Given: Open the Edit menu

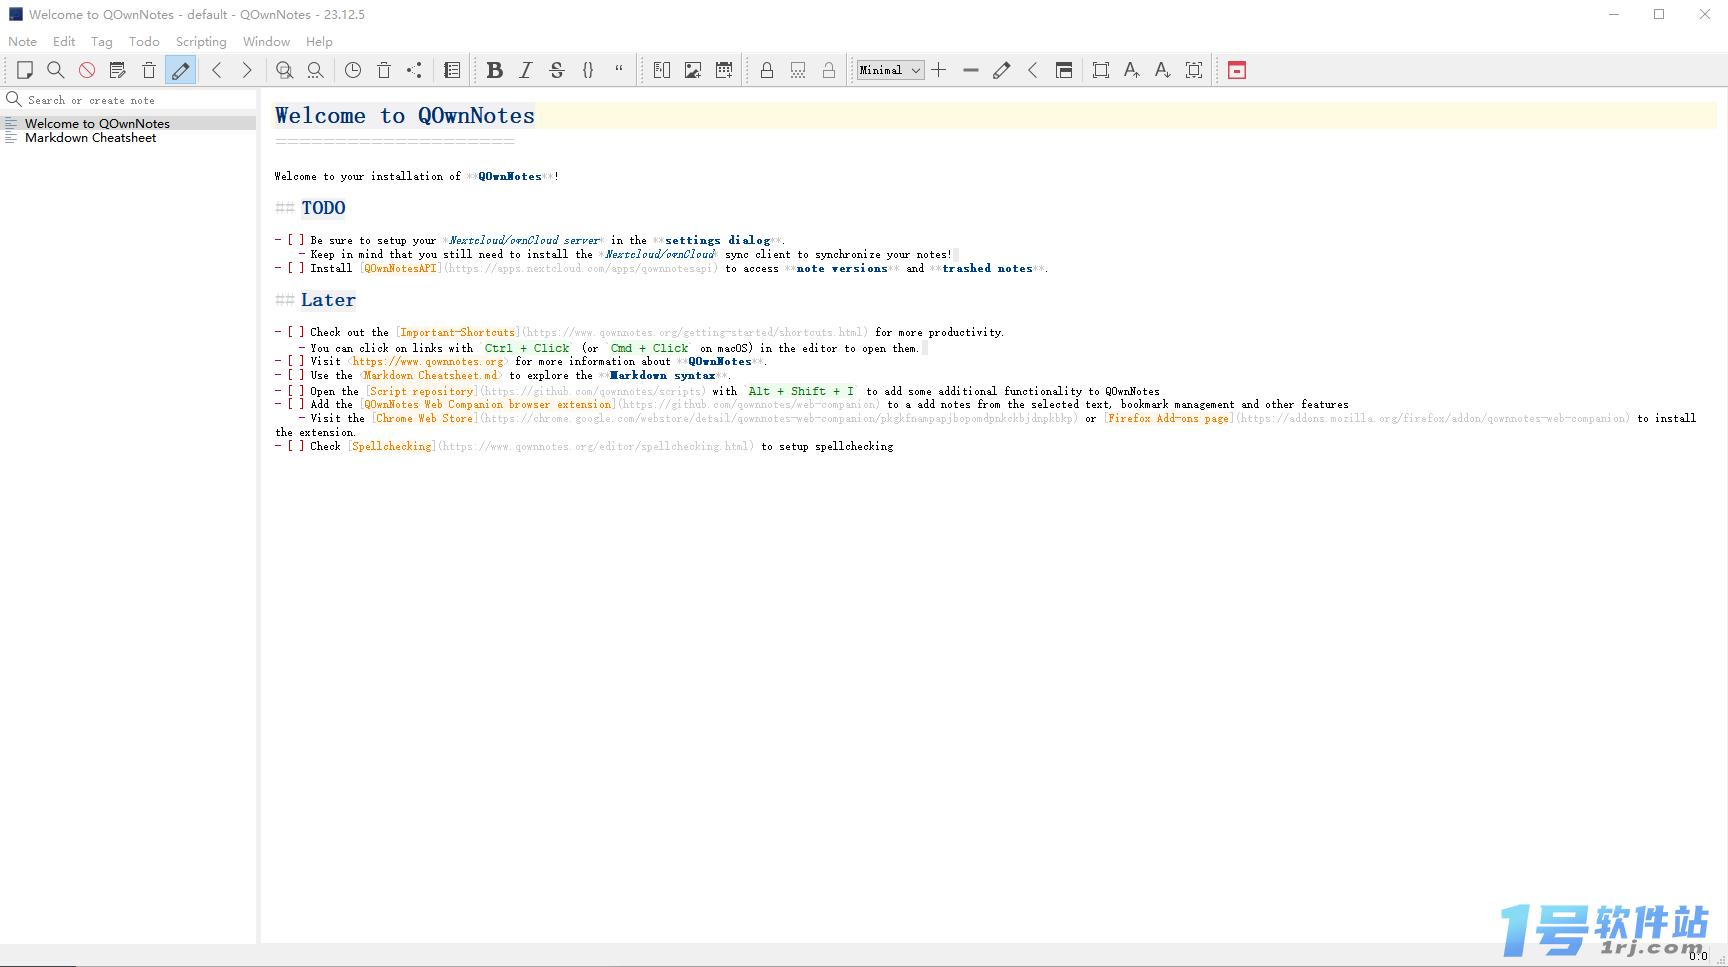Looking at the screenshot, I should pos(64,42).
